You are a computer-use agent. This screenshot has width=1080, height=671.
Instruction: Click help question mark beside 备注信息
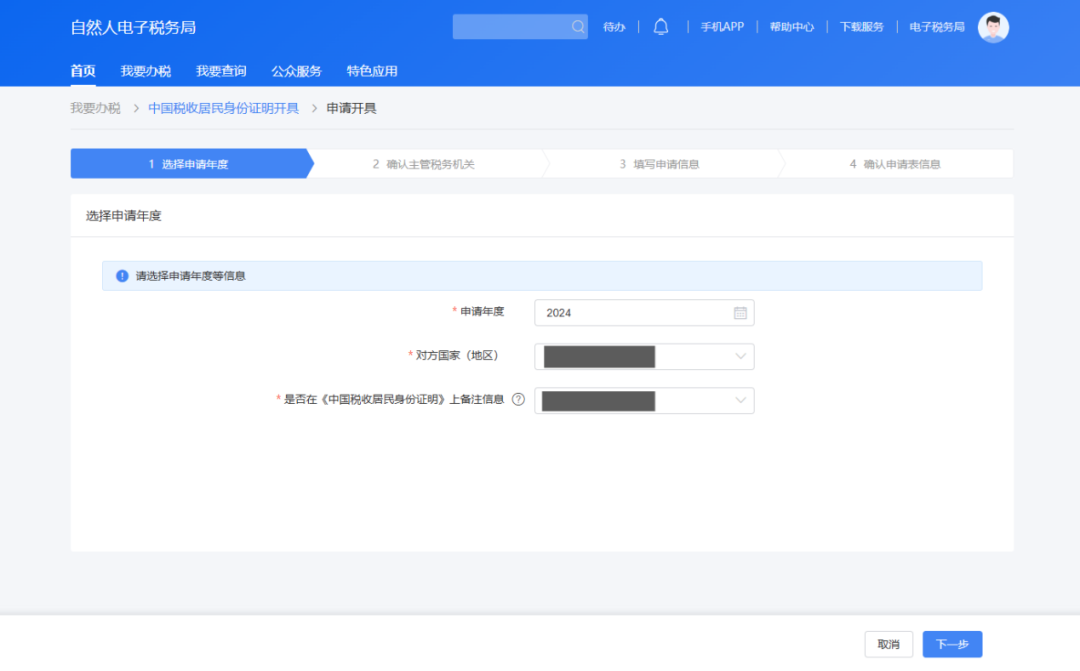[518, 399]
